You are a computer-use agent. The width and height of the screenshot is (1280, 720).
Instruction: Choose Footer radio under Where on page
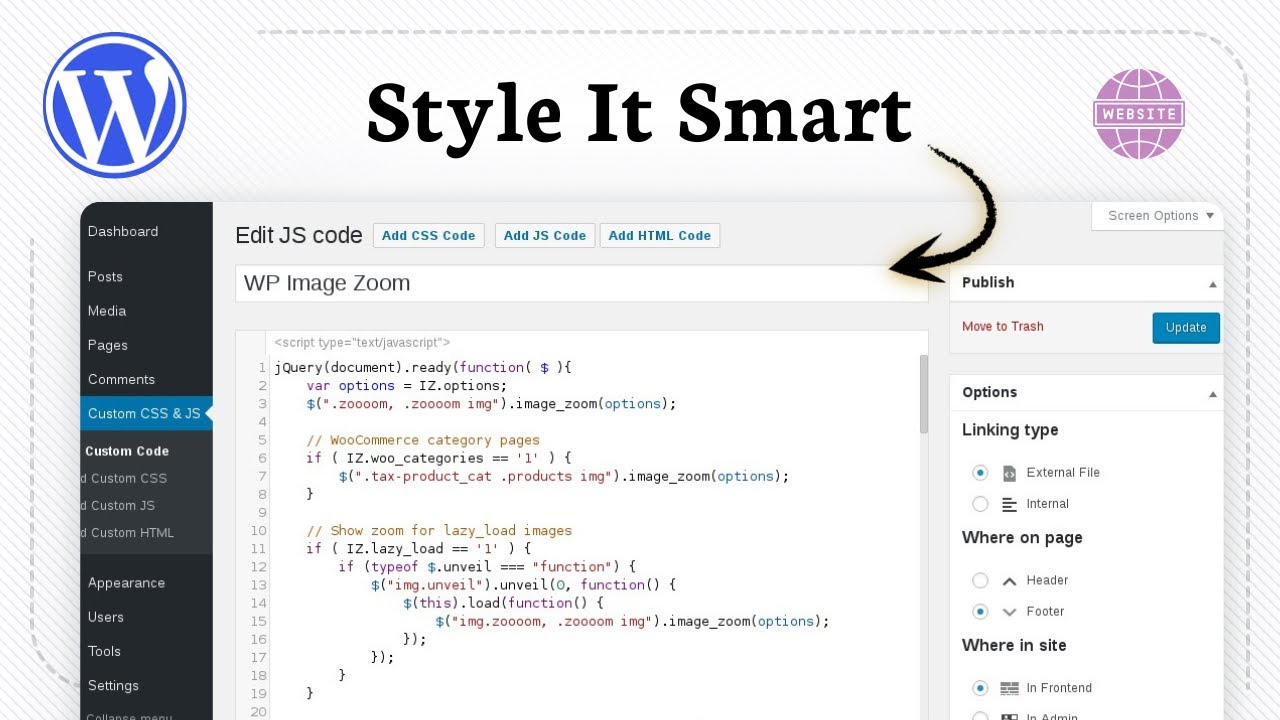980,612
